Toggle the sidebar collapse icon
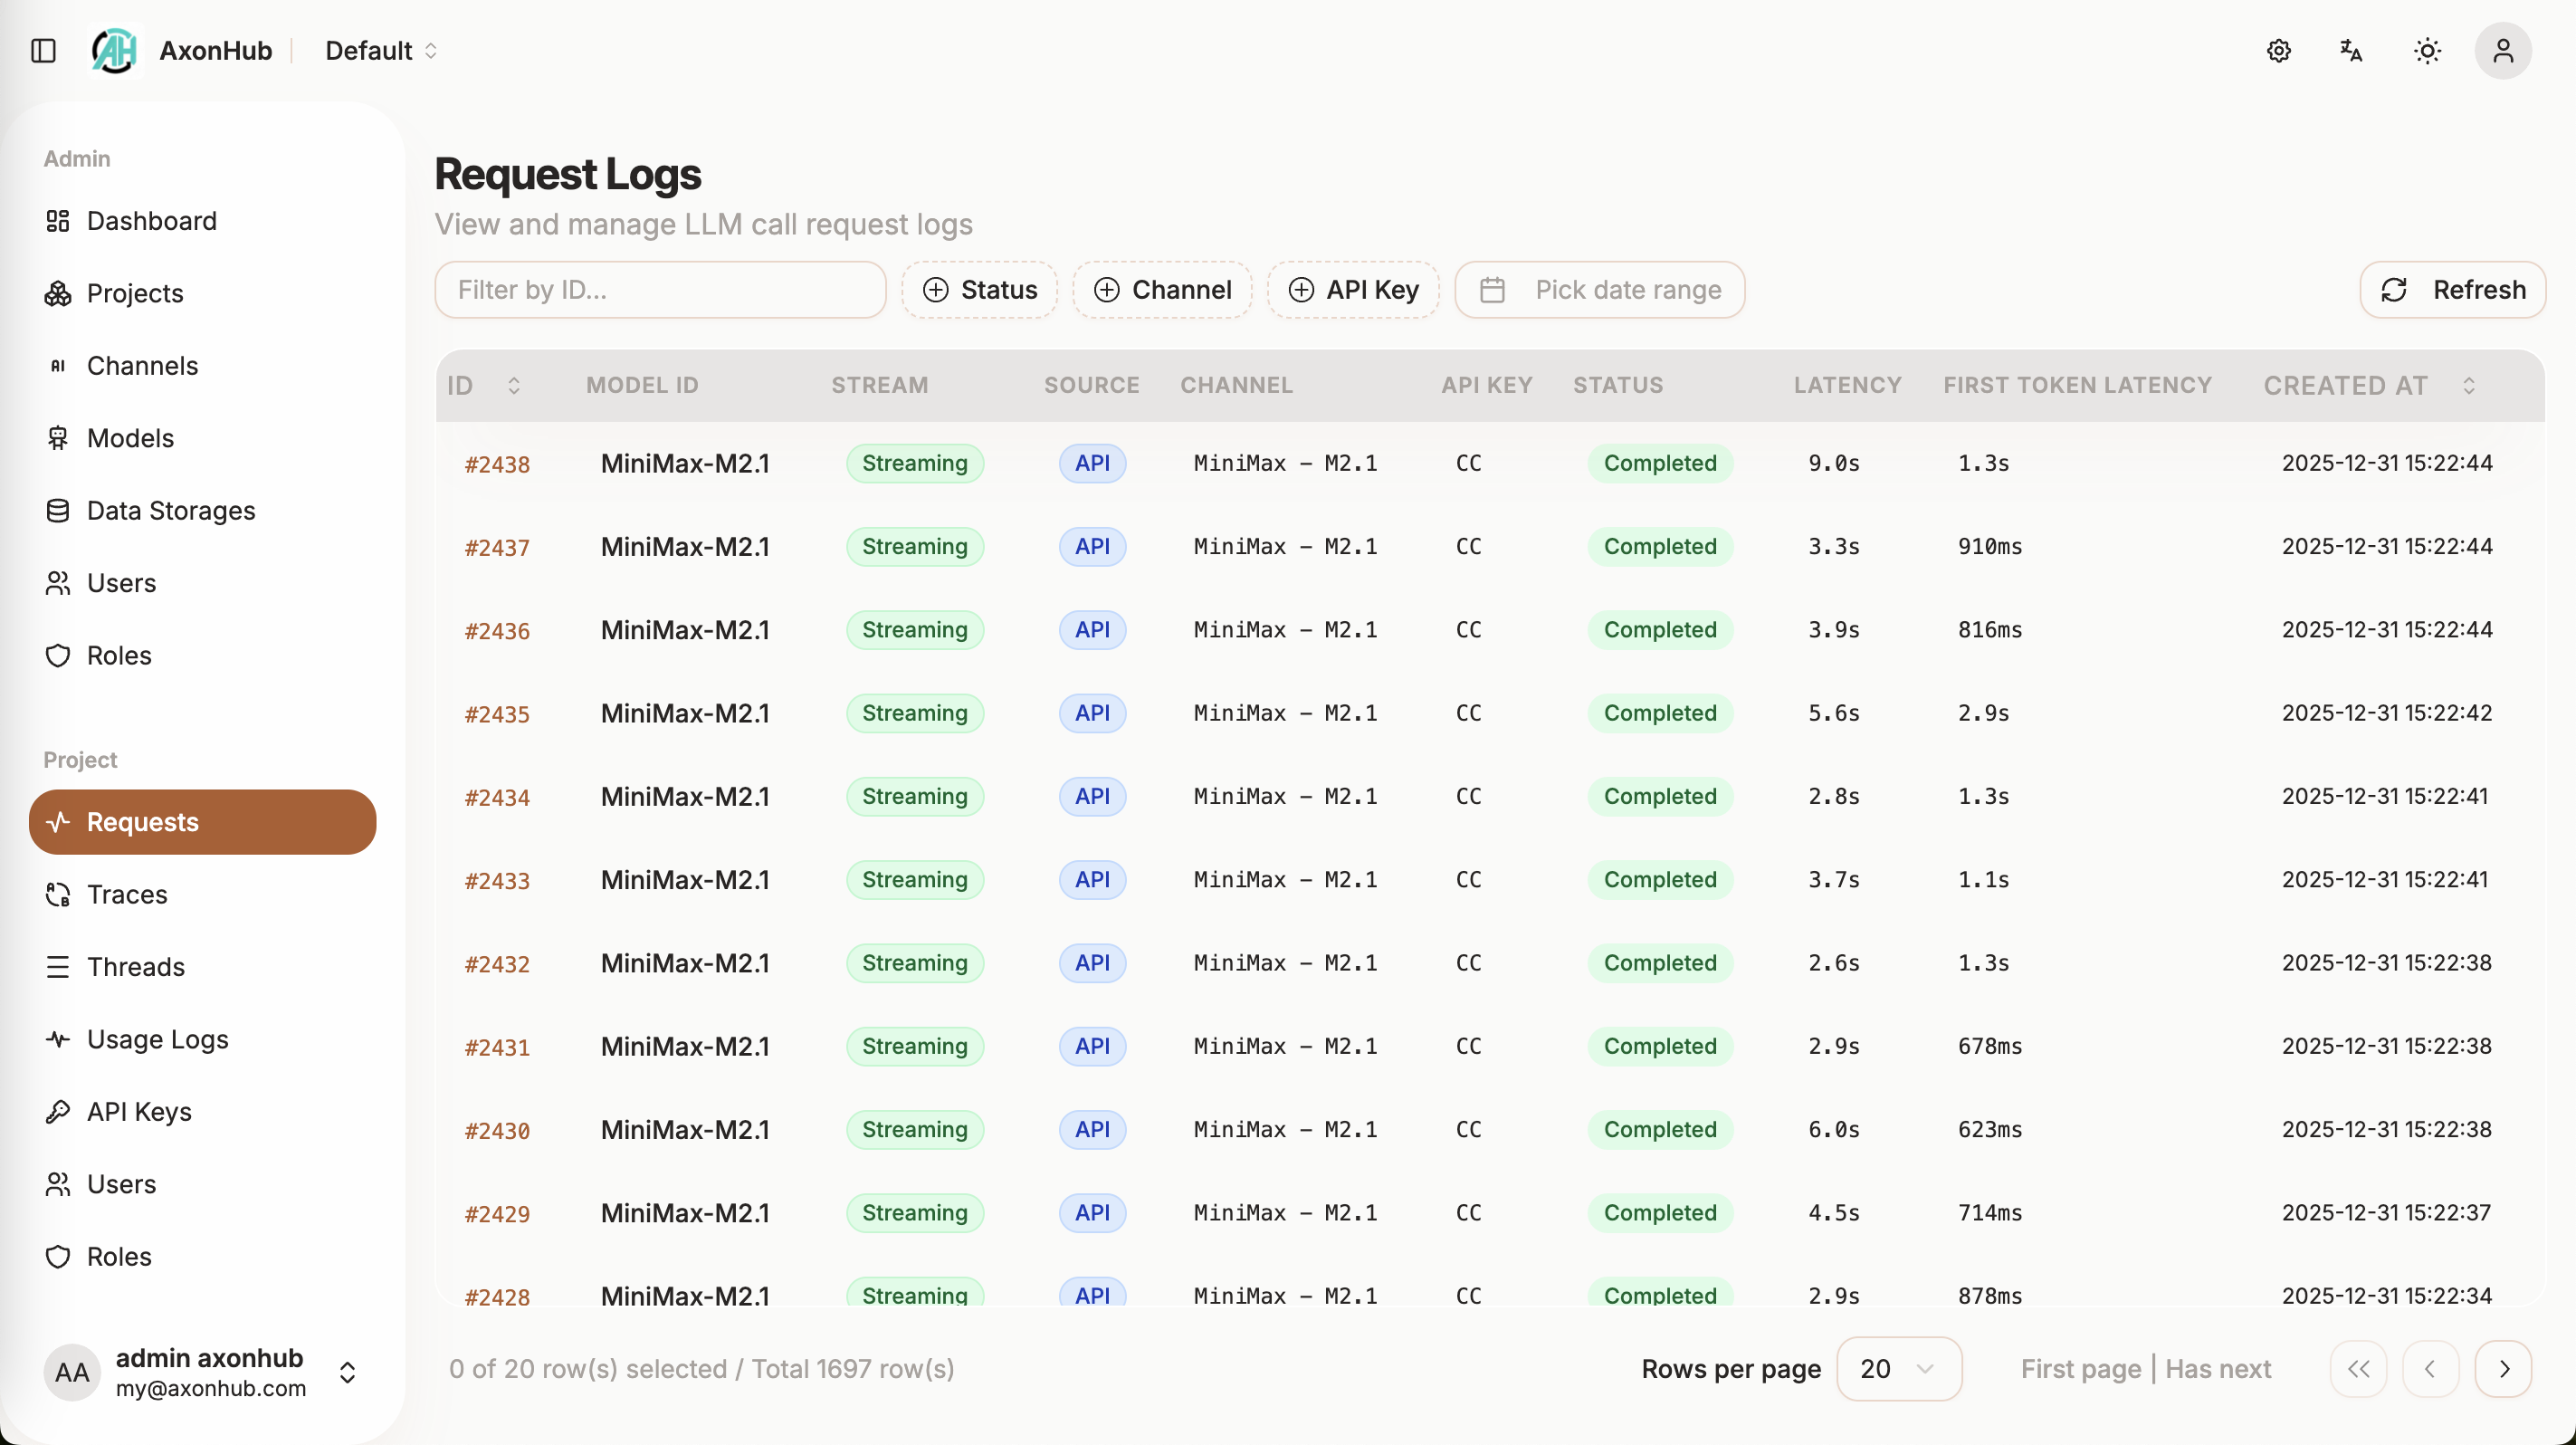Image resolution: width=2576 pixels, height=1445 pixels. tap(42, 50)
